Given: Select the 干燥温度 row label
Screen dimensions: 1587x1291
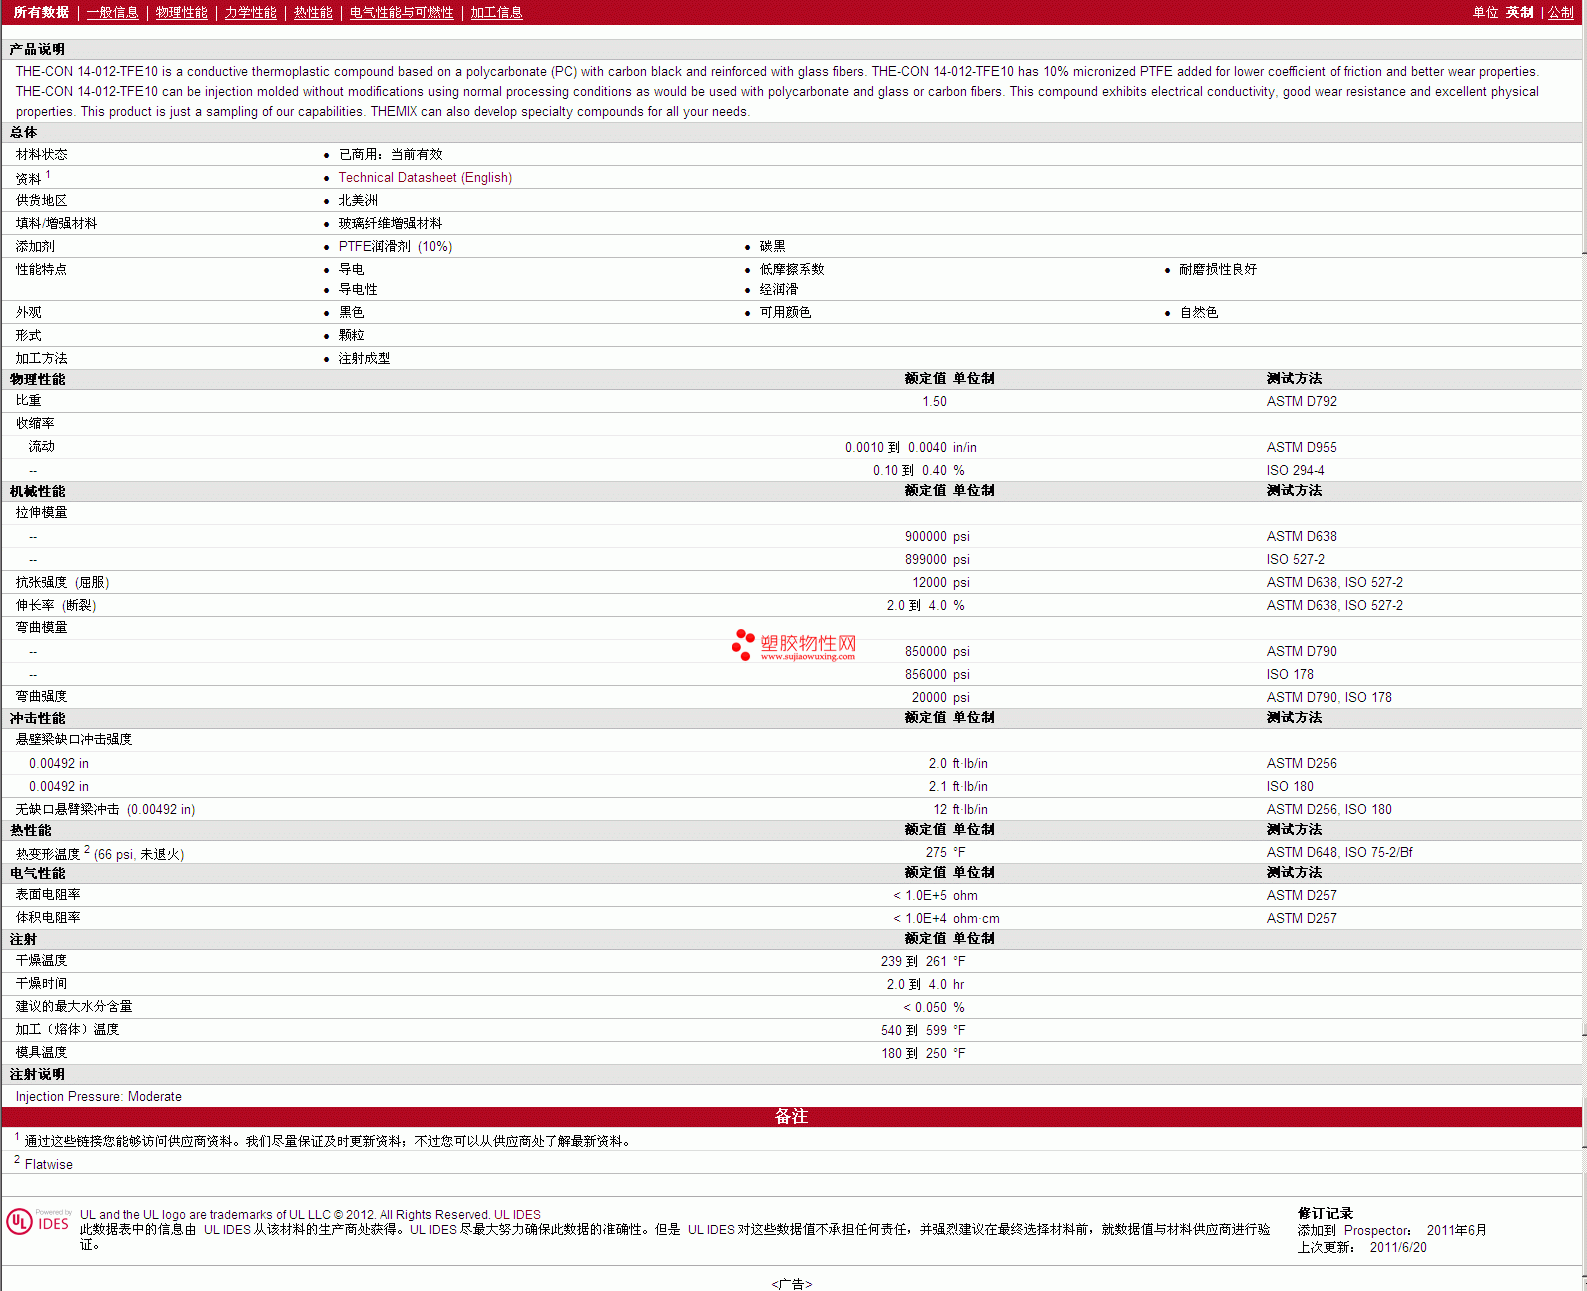Looking at the screenshot, I should click(x=41, y=960).
